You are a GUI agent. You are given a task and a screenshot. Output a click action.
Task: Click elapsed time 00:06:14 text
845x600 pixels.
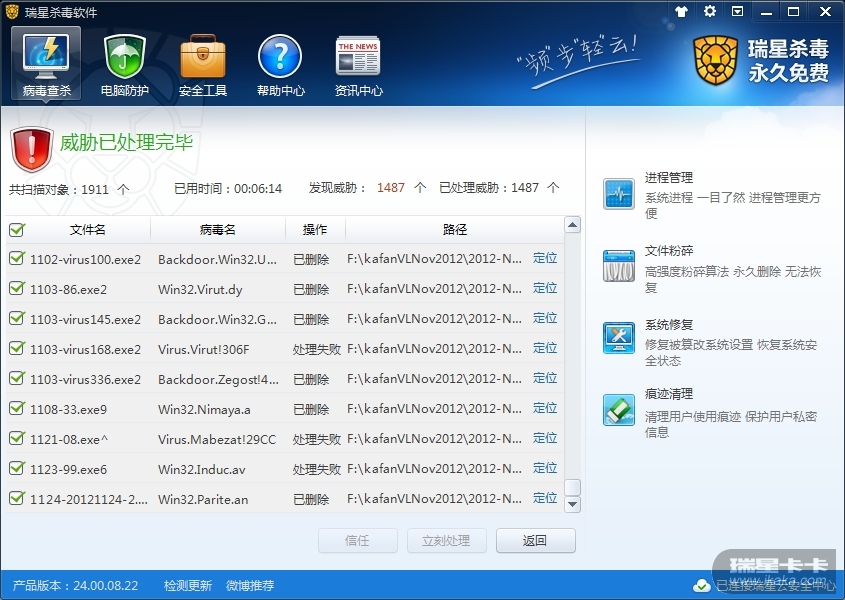(x=258, y=189)
